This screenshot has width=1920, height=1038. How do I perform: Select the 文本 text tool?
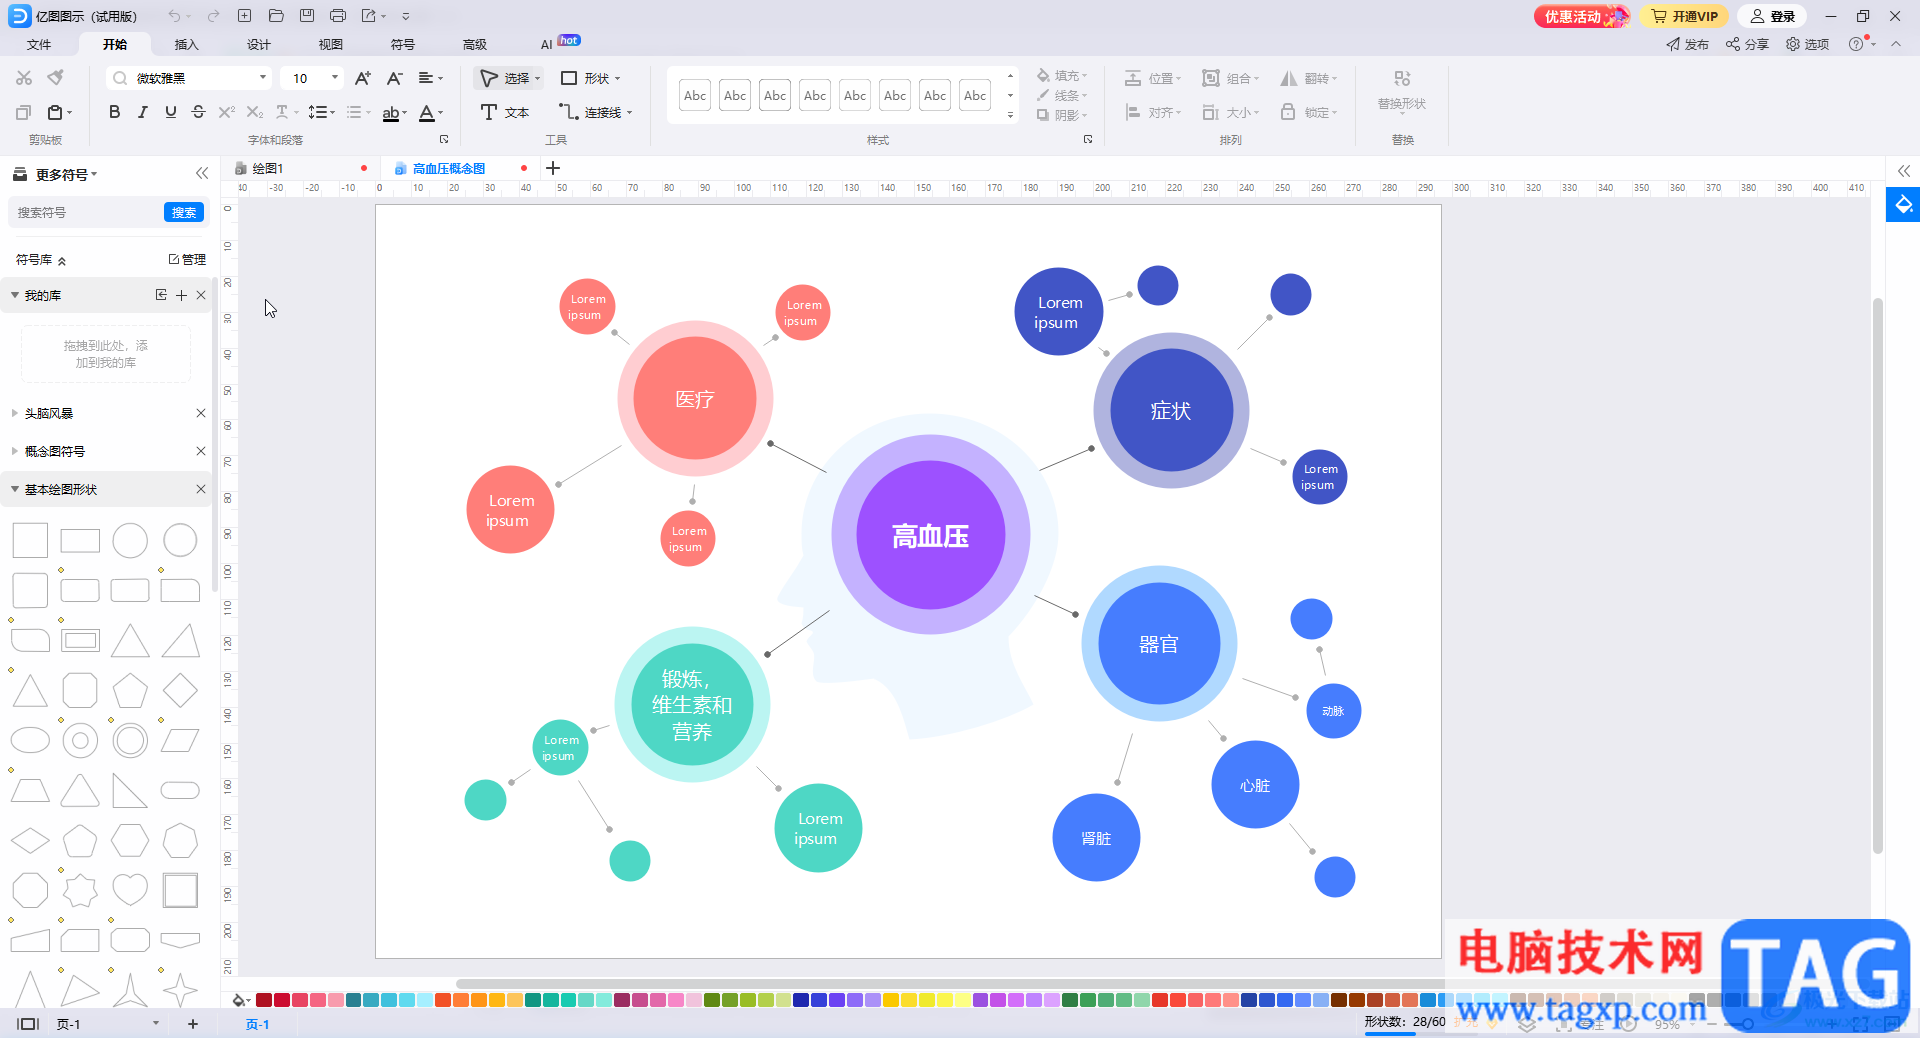pos(505,112)
